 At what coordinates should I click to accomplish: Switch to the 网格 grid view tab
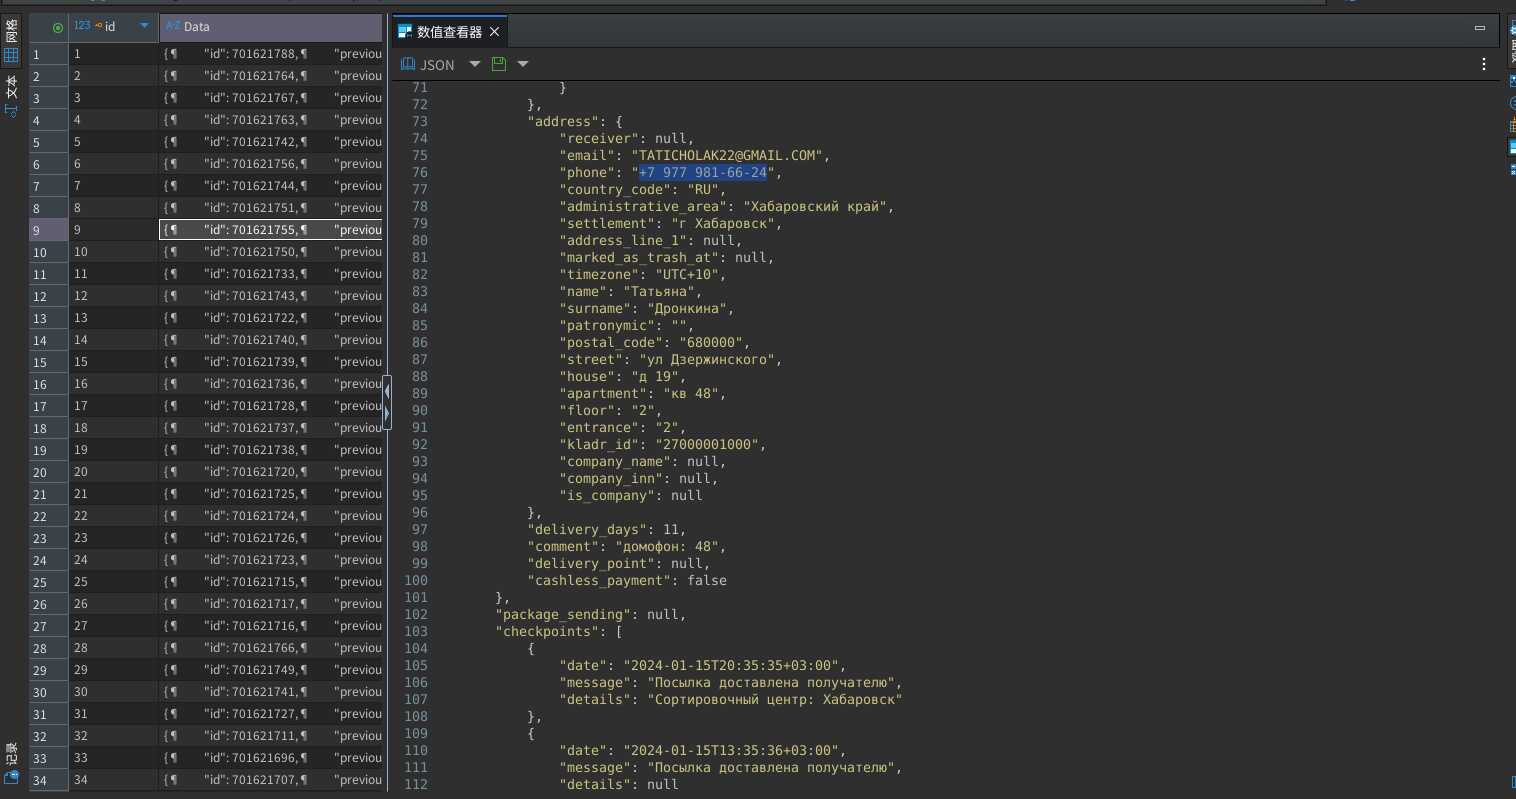point(11,43)
